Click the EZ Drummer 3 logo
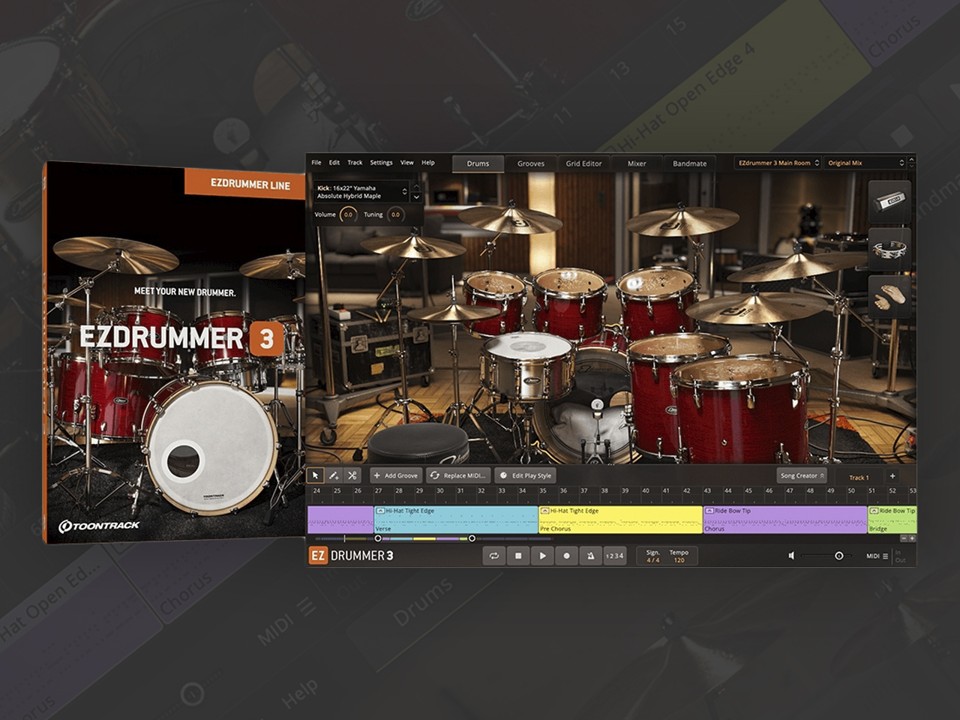Image resolution: width=960 pixels, height=720 pixels. click(x=351, y=555)
